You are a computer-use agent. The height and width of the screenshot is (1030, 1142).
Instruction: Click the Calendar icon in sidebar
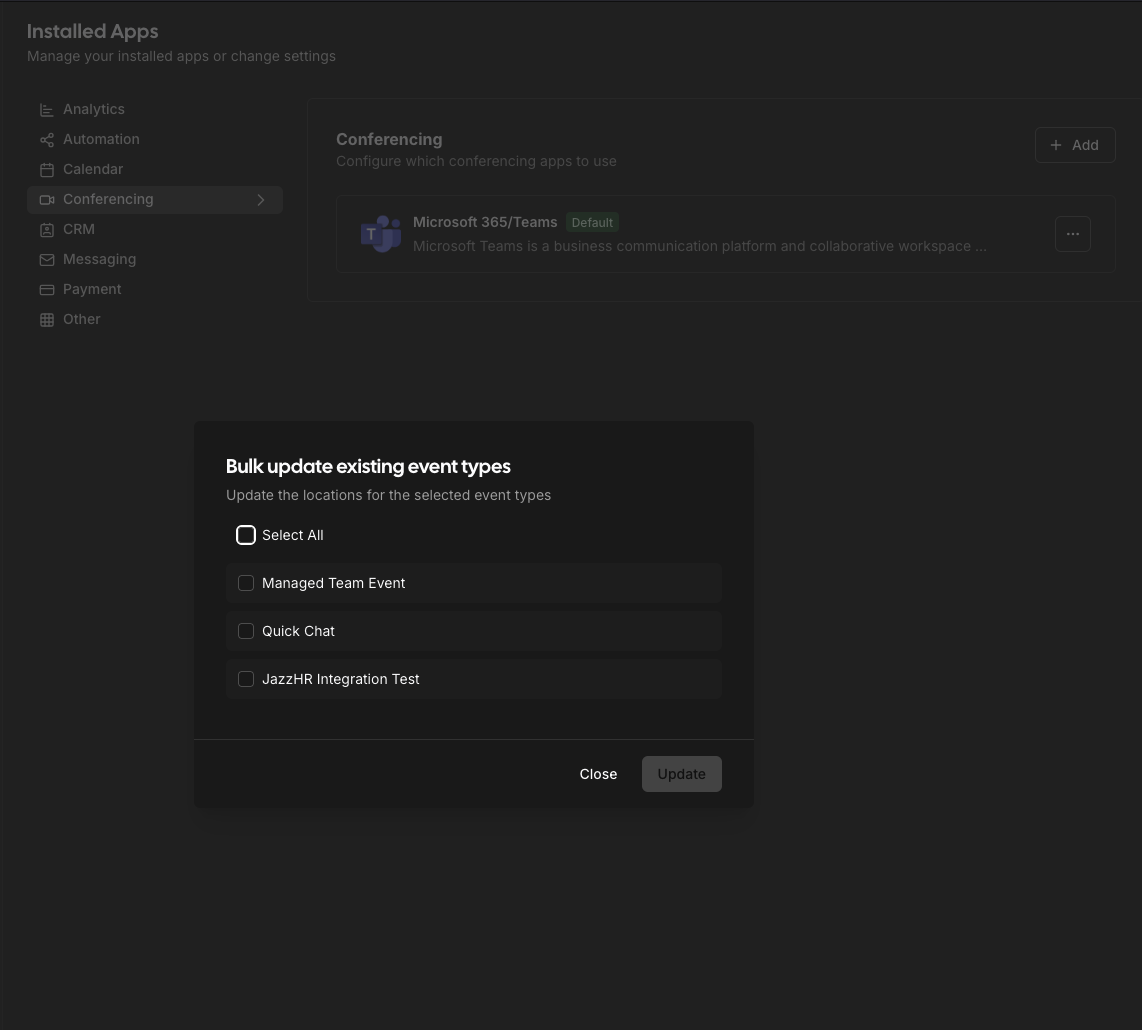pos(47,170)
